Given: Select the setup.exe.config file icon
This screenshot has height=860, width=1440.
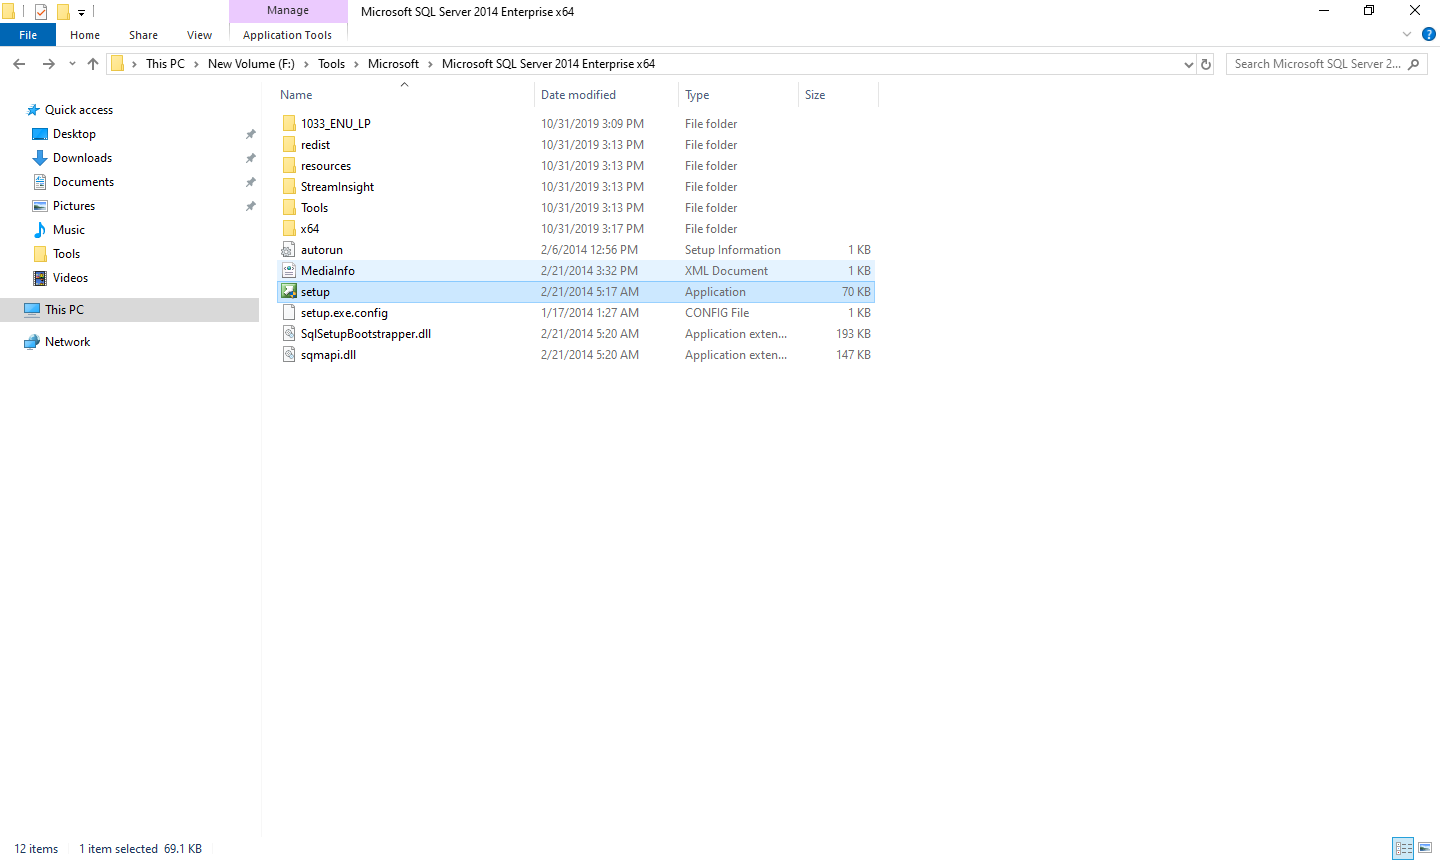Looking at the screenshot, I should [x=289, y=313].
